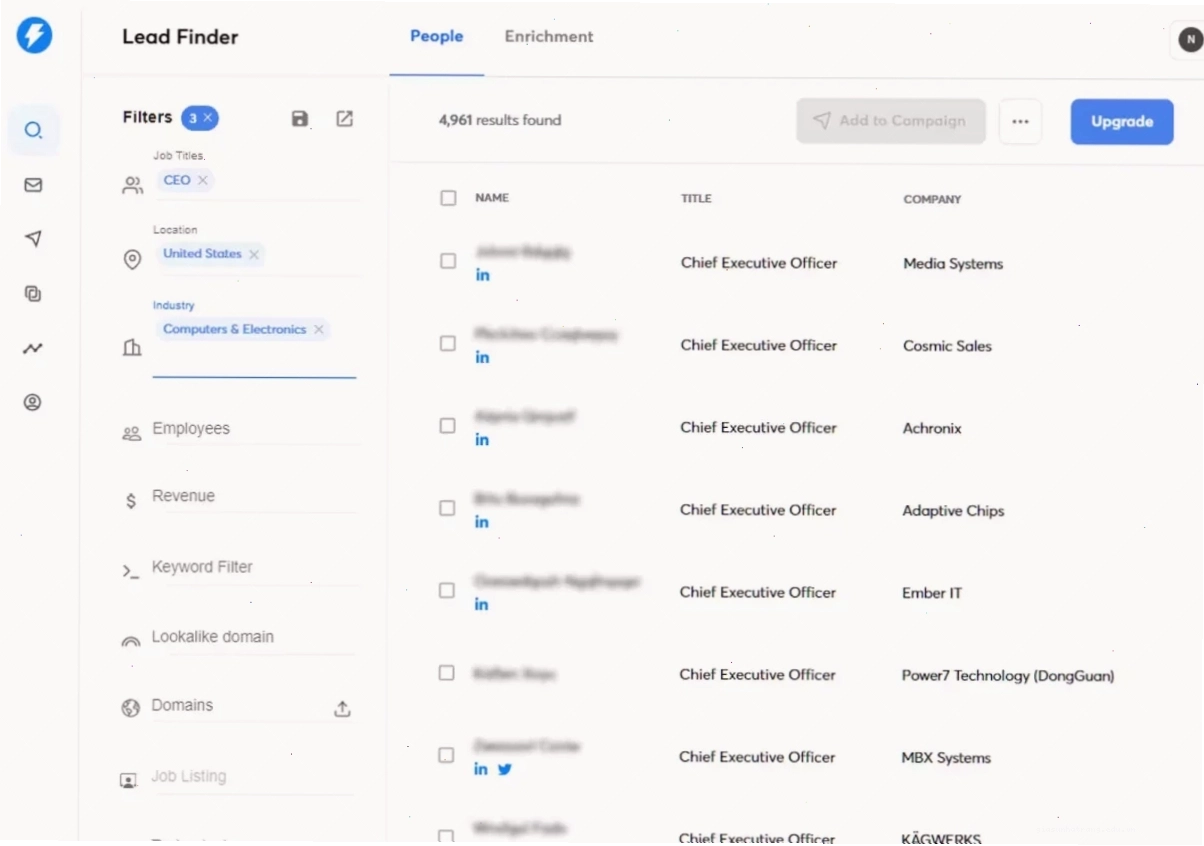Image resolution: width=1204 pixels, height=846 pixels.
Task: Check the Achronix row checkbox
Action: tap(448, 425)
